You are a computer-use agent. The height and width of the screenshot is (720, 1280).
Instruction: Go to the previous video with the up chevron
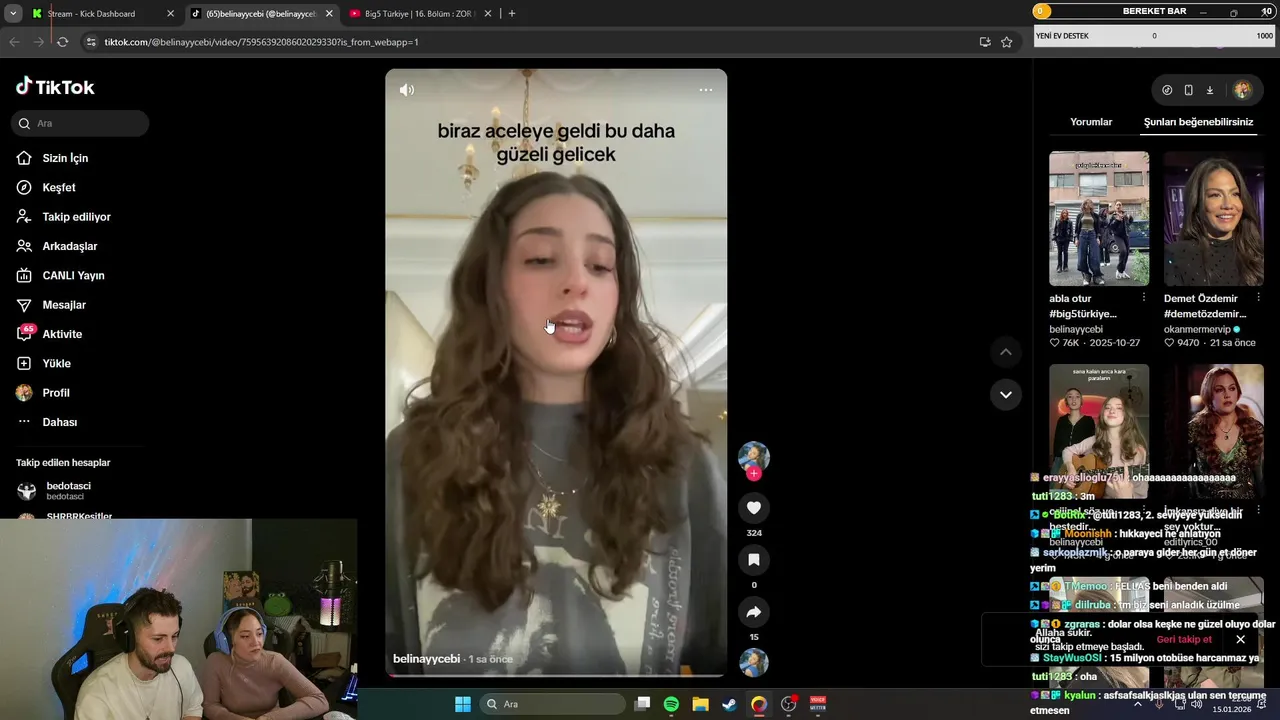click(1006, 352)
